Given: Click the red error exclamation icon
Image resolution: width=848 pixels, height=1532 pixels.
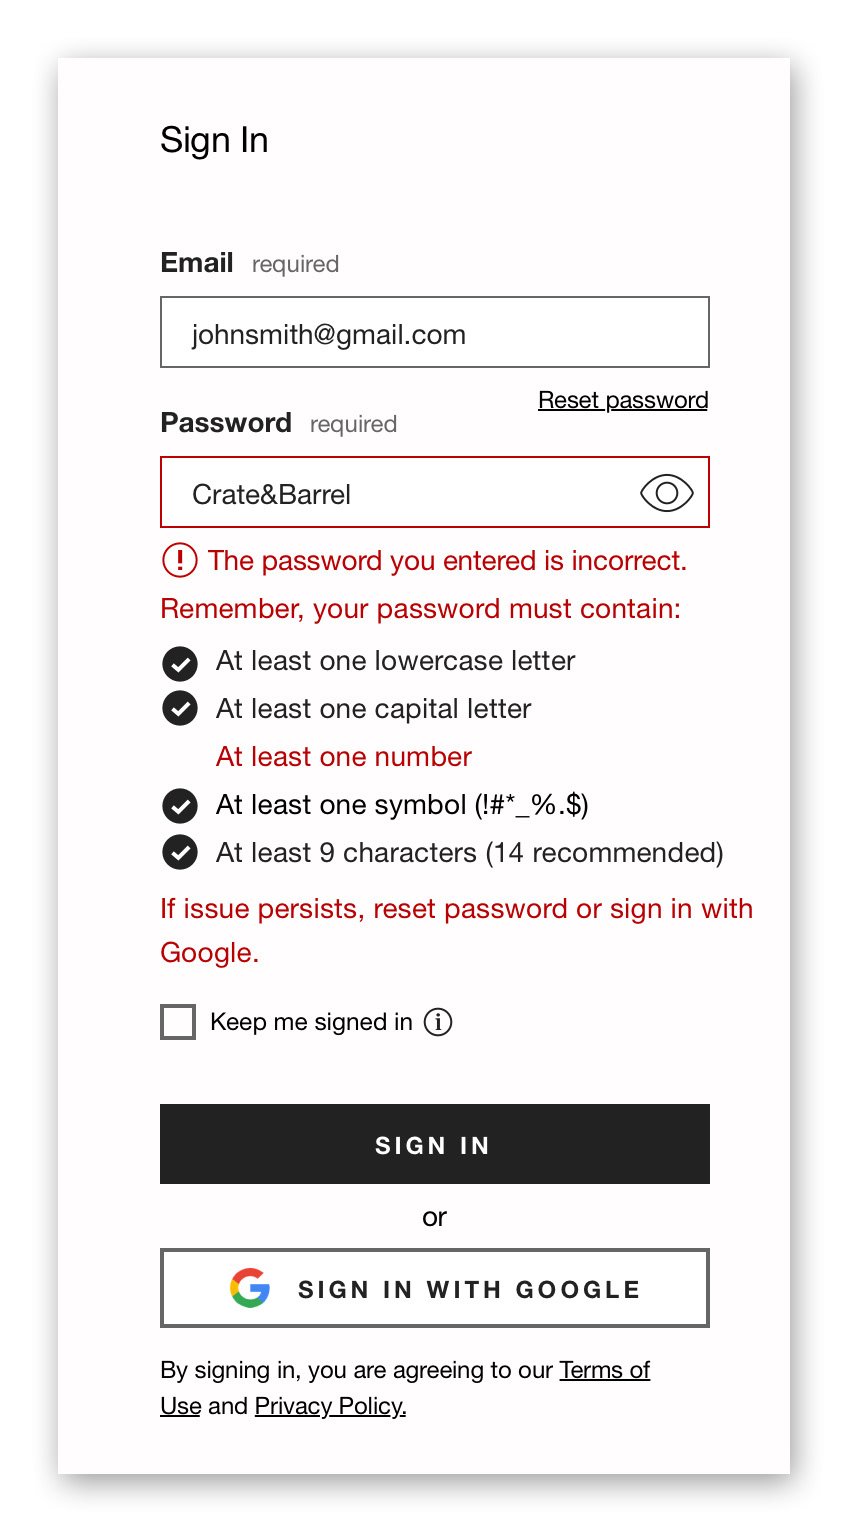Looking at the screenshot, I should pos(180,560).
